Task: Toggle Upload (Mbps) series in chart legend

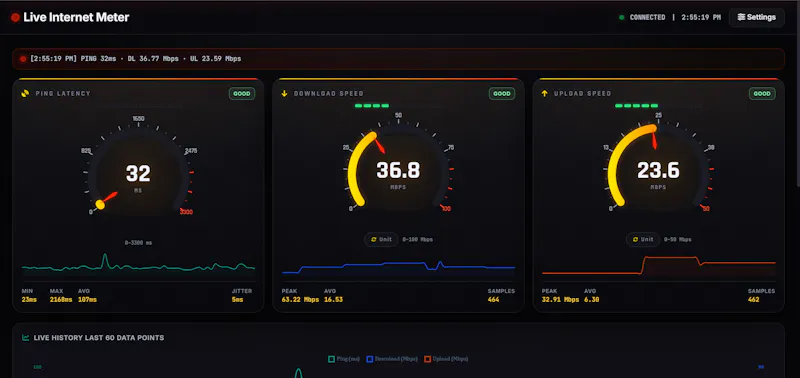Action: pos(446,359)
